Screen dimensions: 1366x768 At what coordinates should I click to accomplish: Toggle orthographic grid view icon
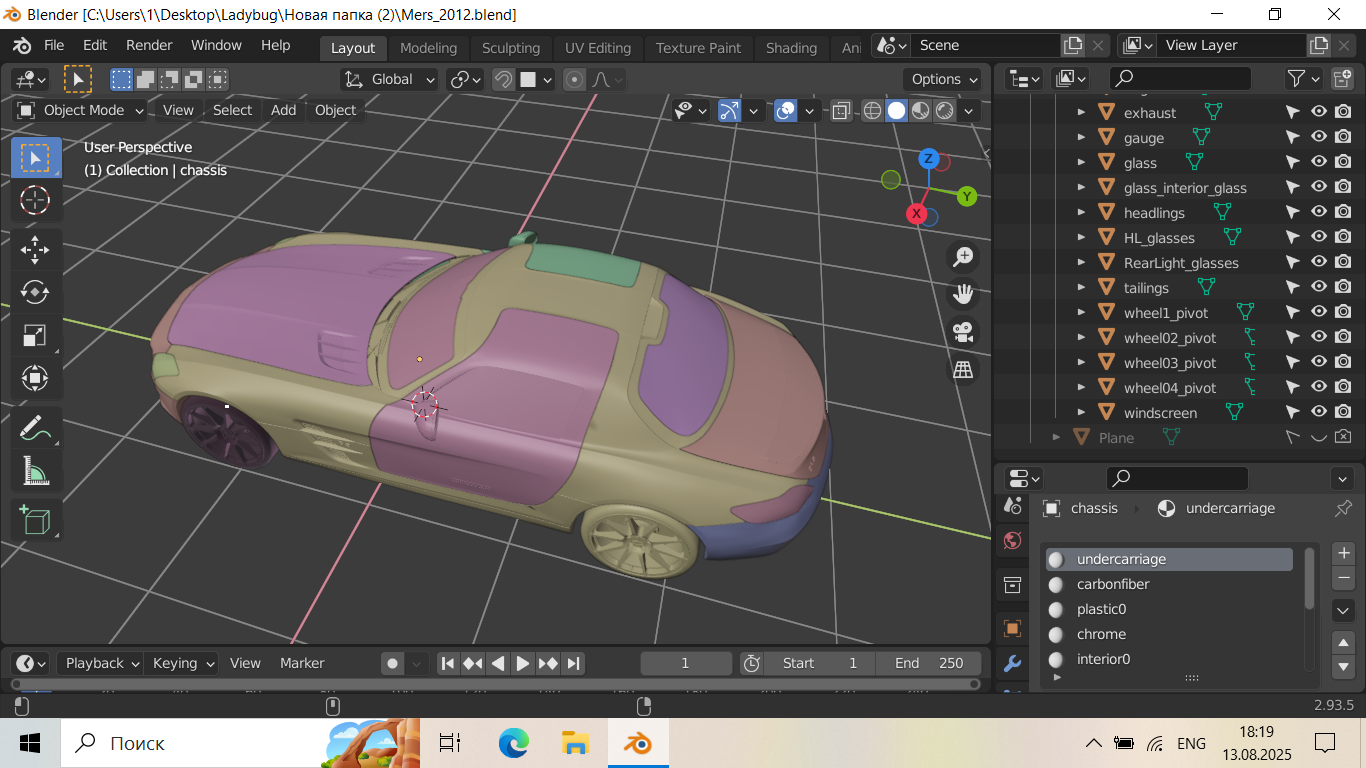point(963,370)
